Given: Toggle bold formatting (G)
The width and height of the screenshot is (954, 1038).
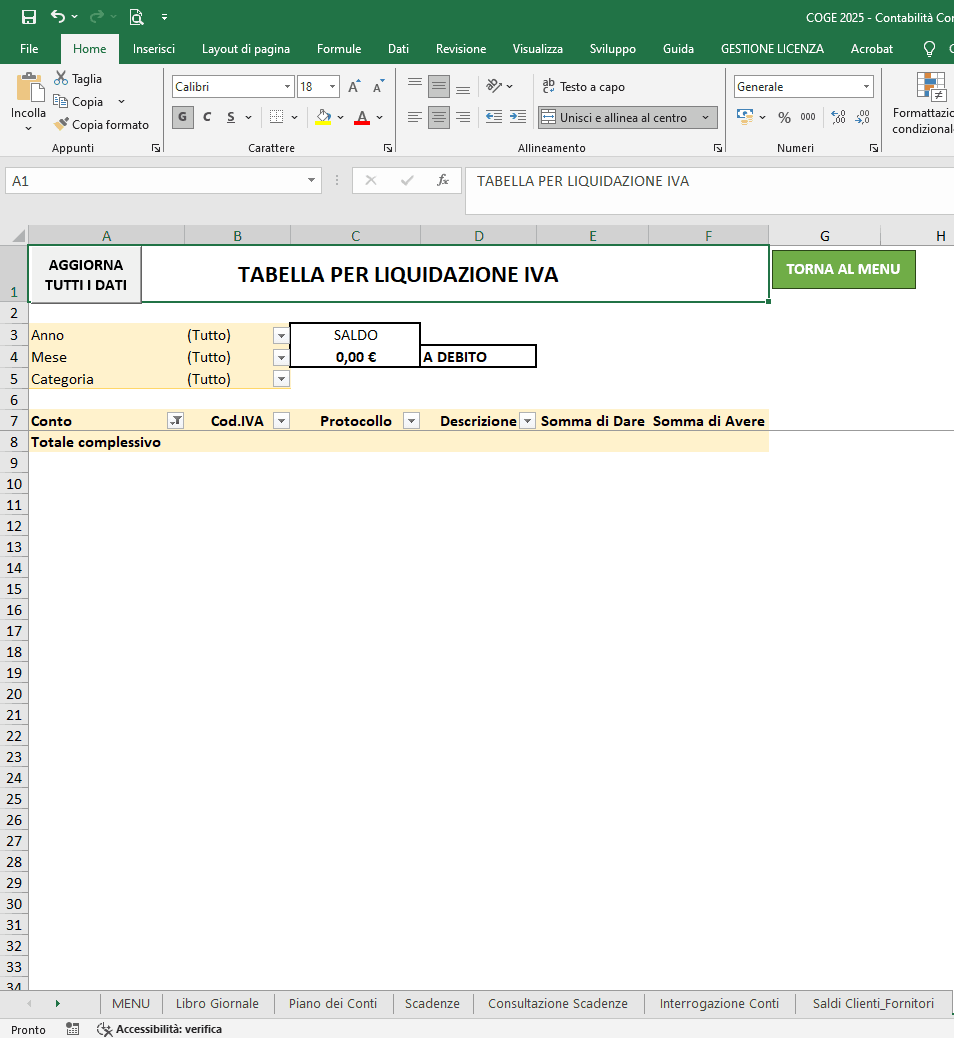Looking at the screenshot, I should [183, 117].
